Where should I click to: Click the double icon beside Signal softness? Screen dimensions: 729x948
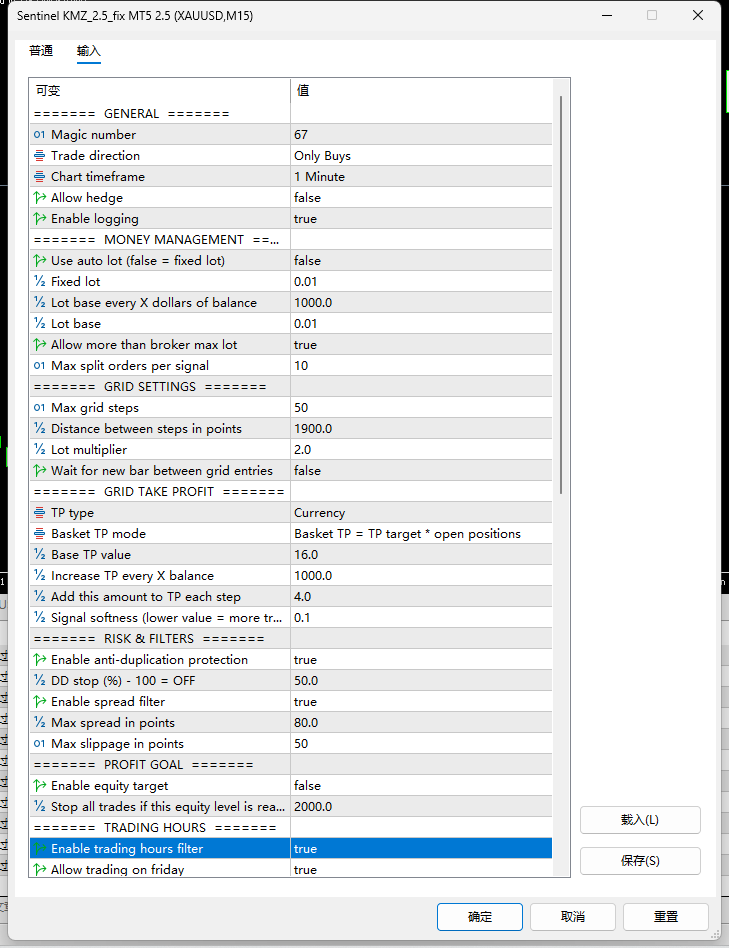click(39, 618)
